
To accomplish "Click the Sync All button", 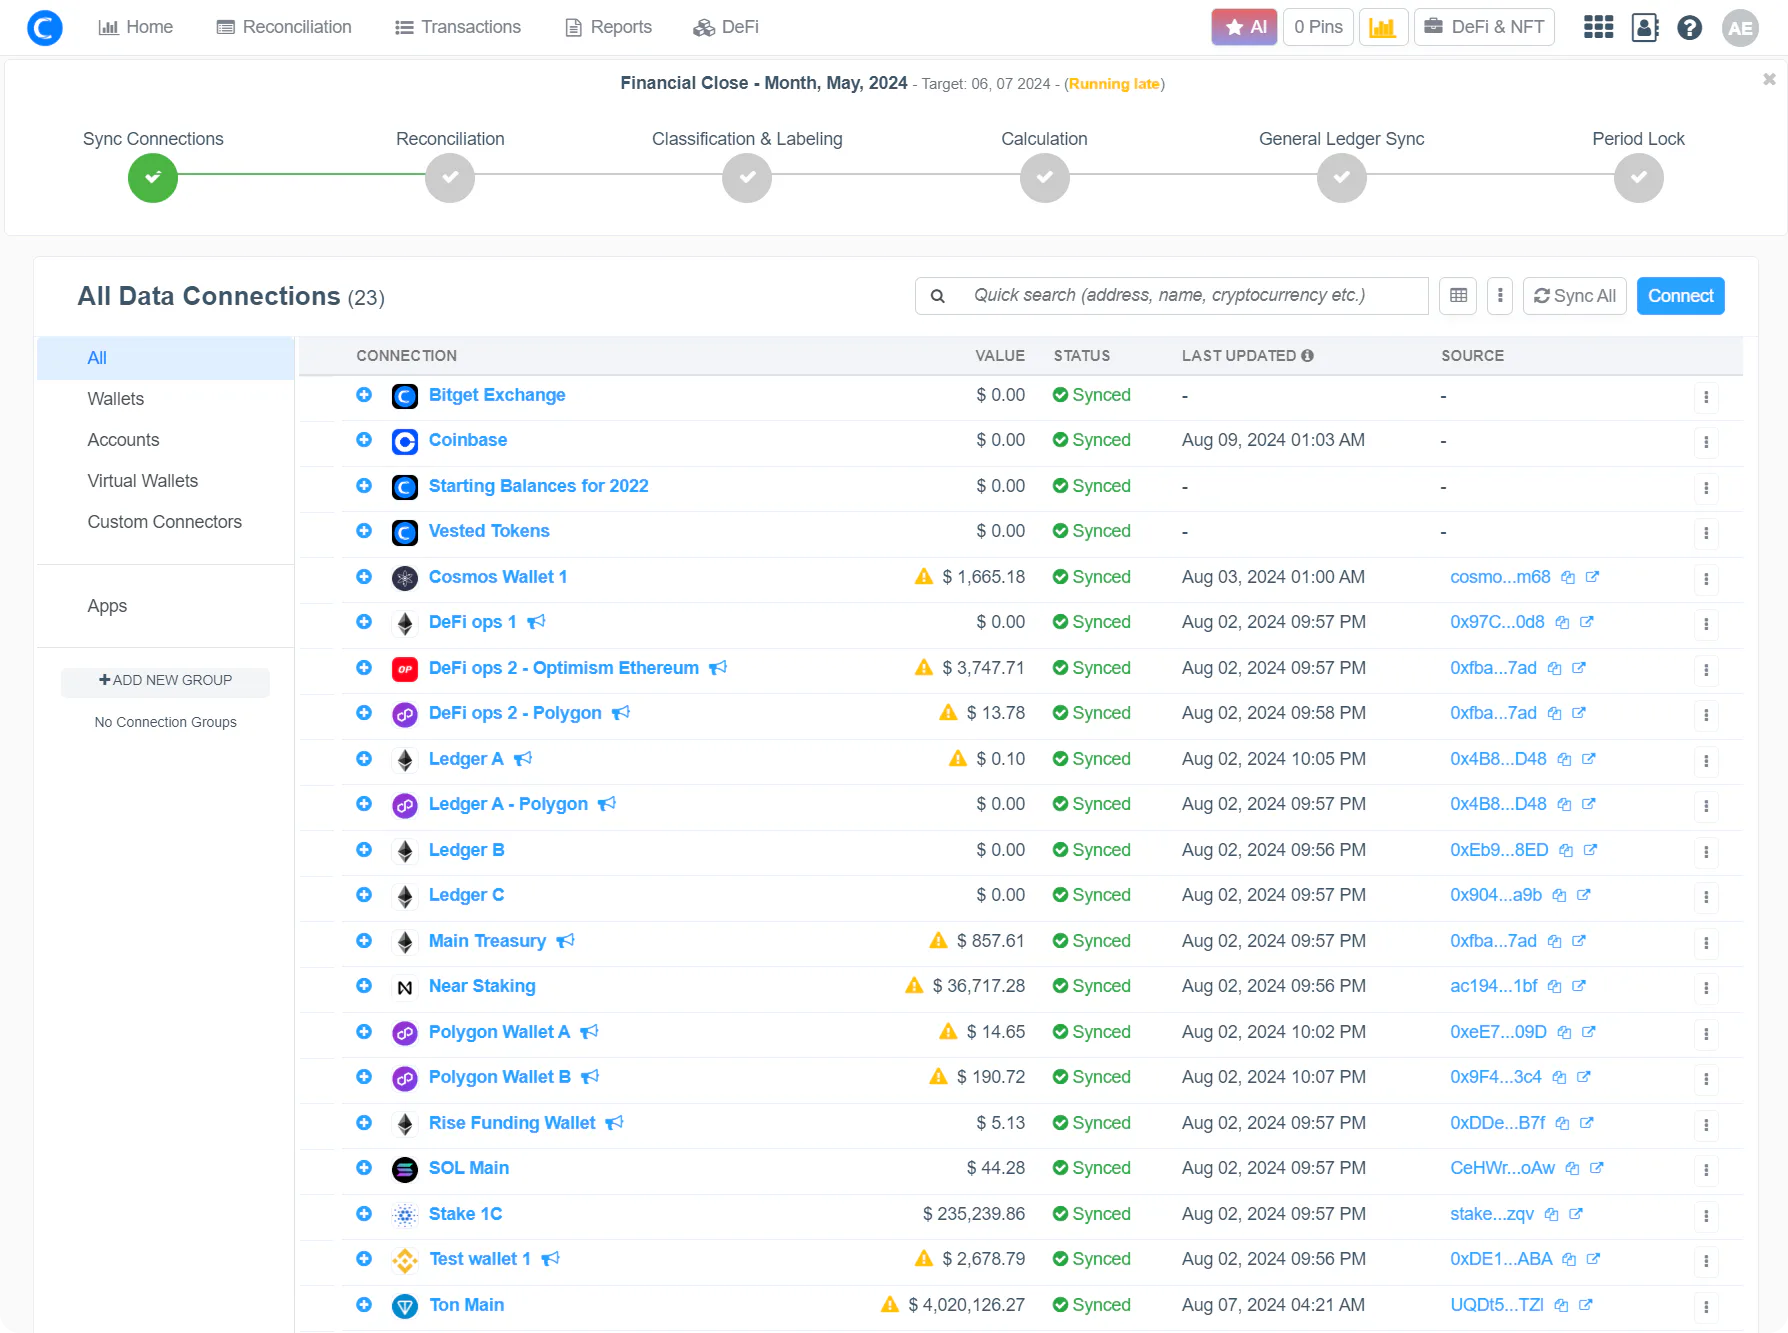I will coord(1575,296).
